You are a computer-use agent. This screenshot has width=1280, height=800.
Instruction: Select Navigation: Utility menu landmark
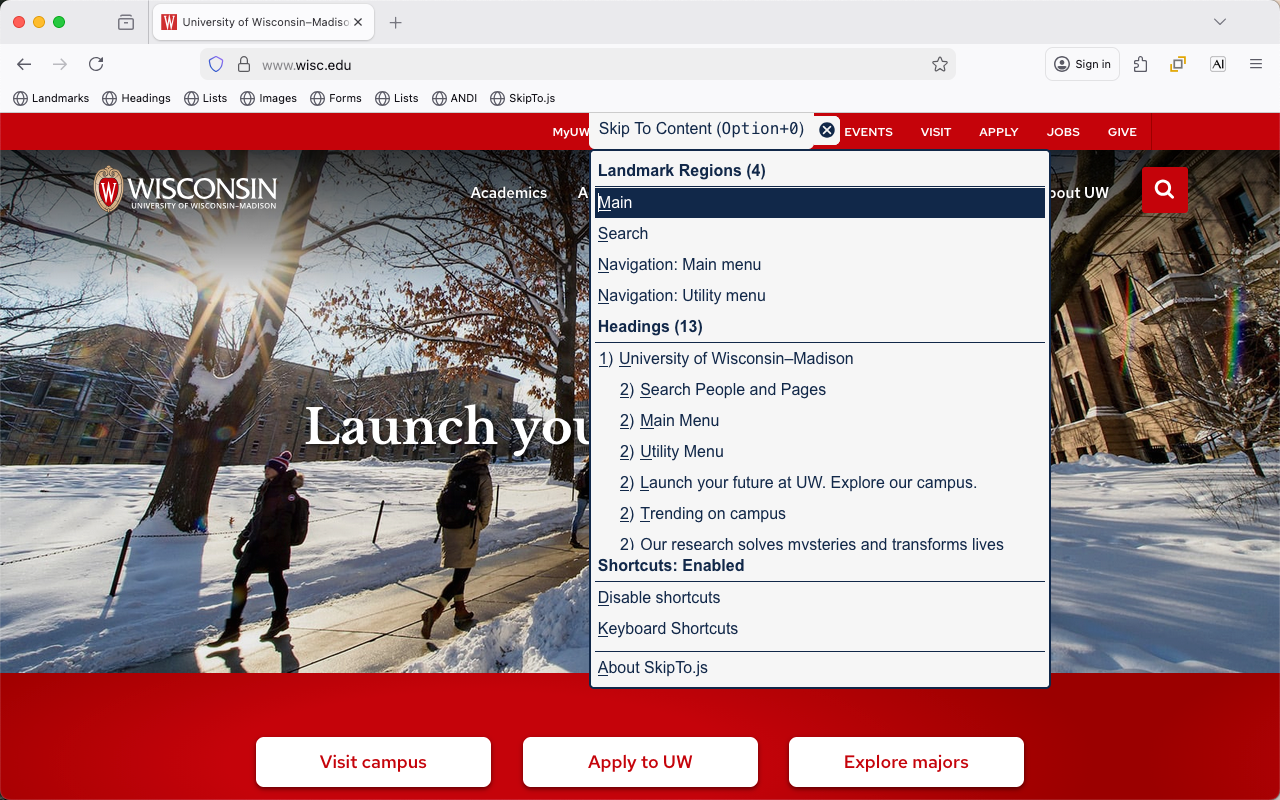[x=681, y=296]
